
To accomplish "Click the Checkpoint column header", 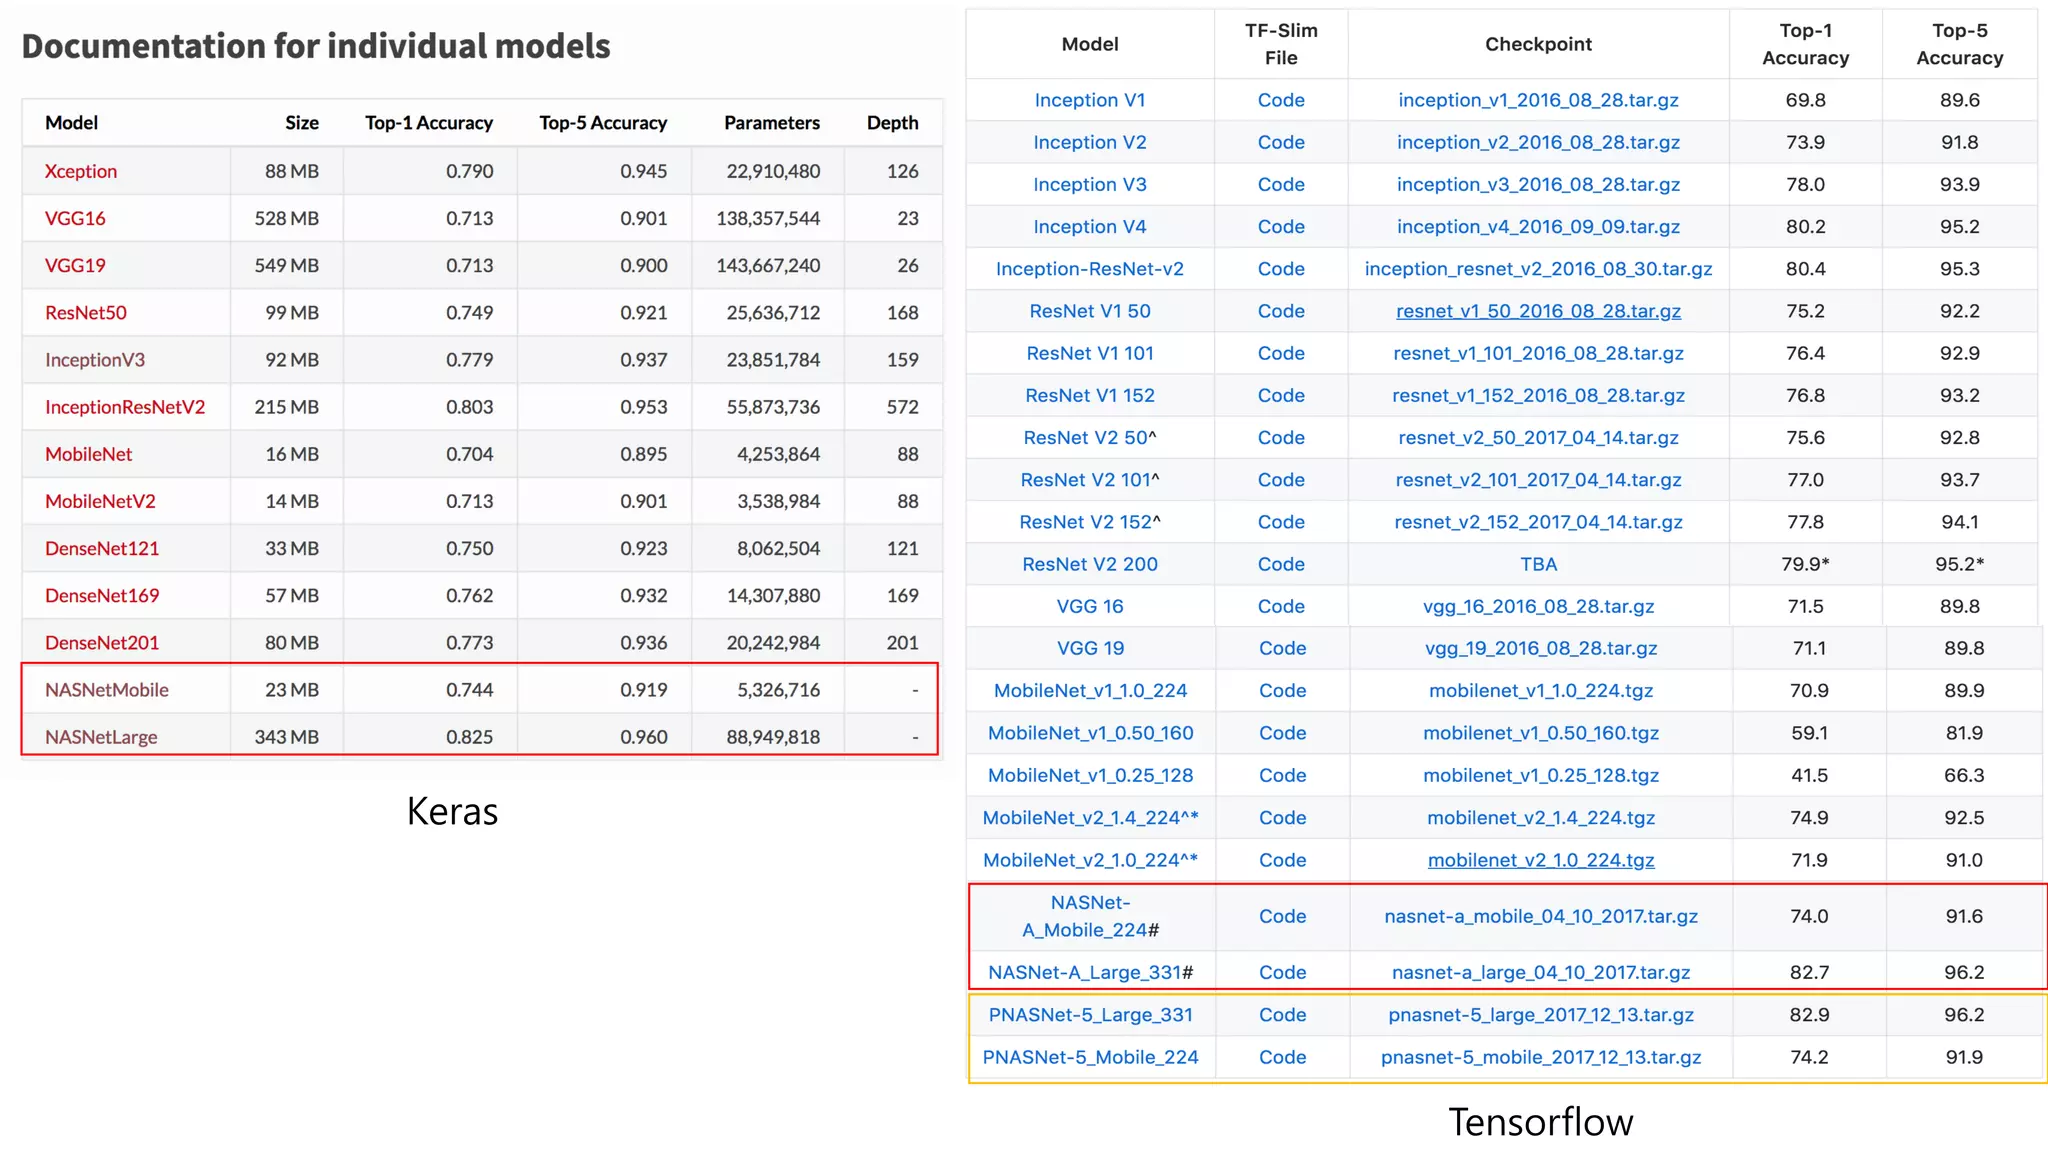I will coord(1538,44).
